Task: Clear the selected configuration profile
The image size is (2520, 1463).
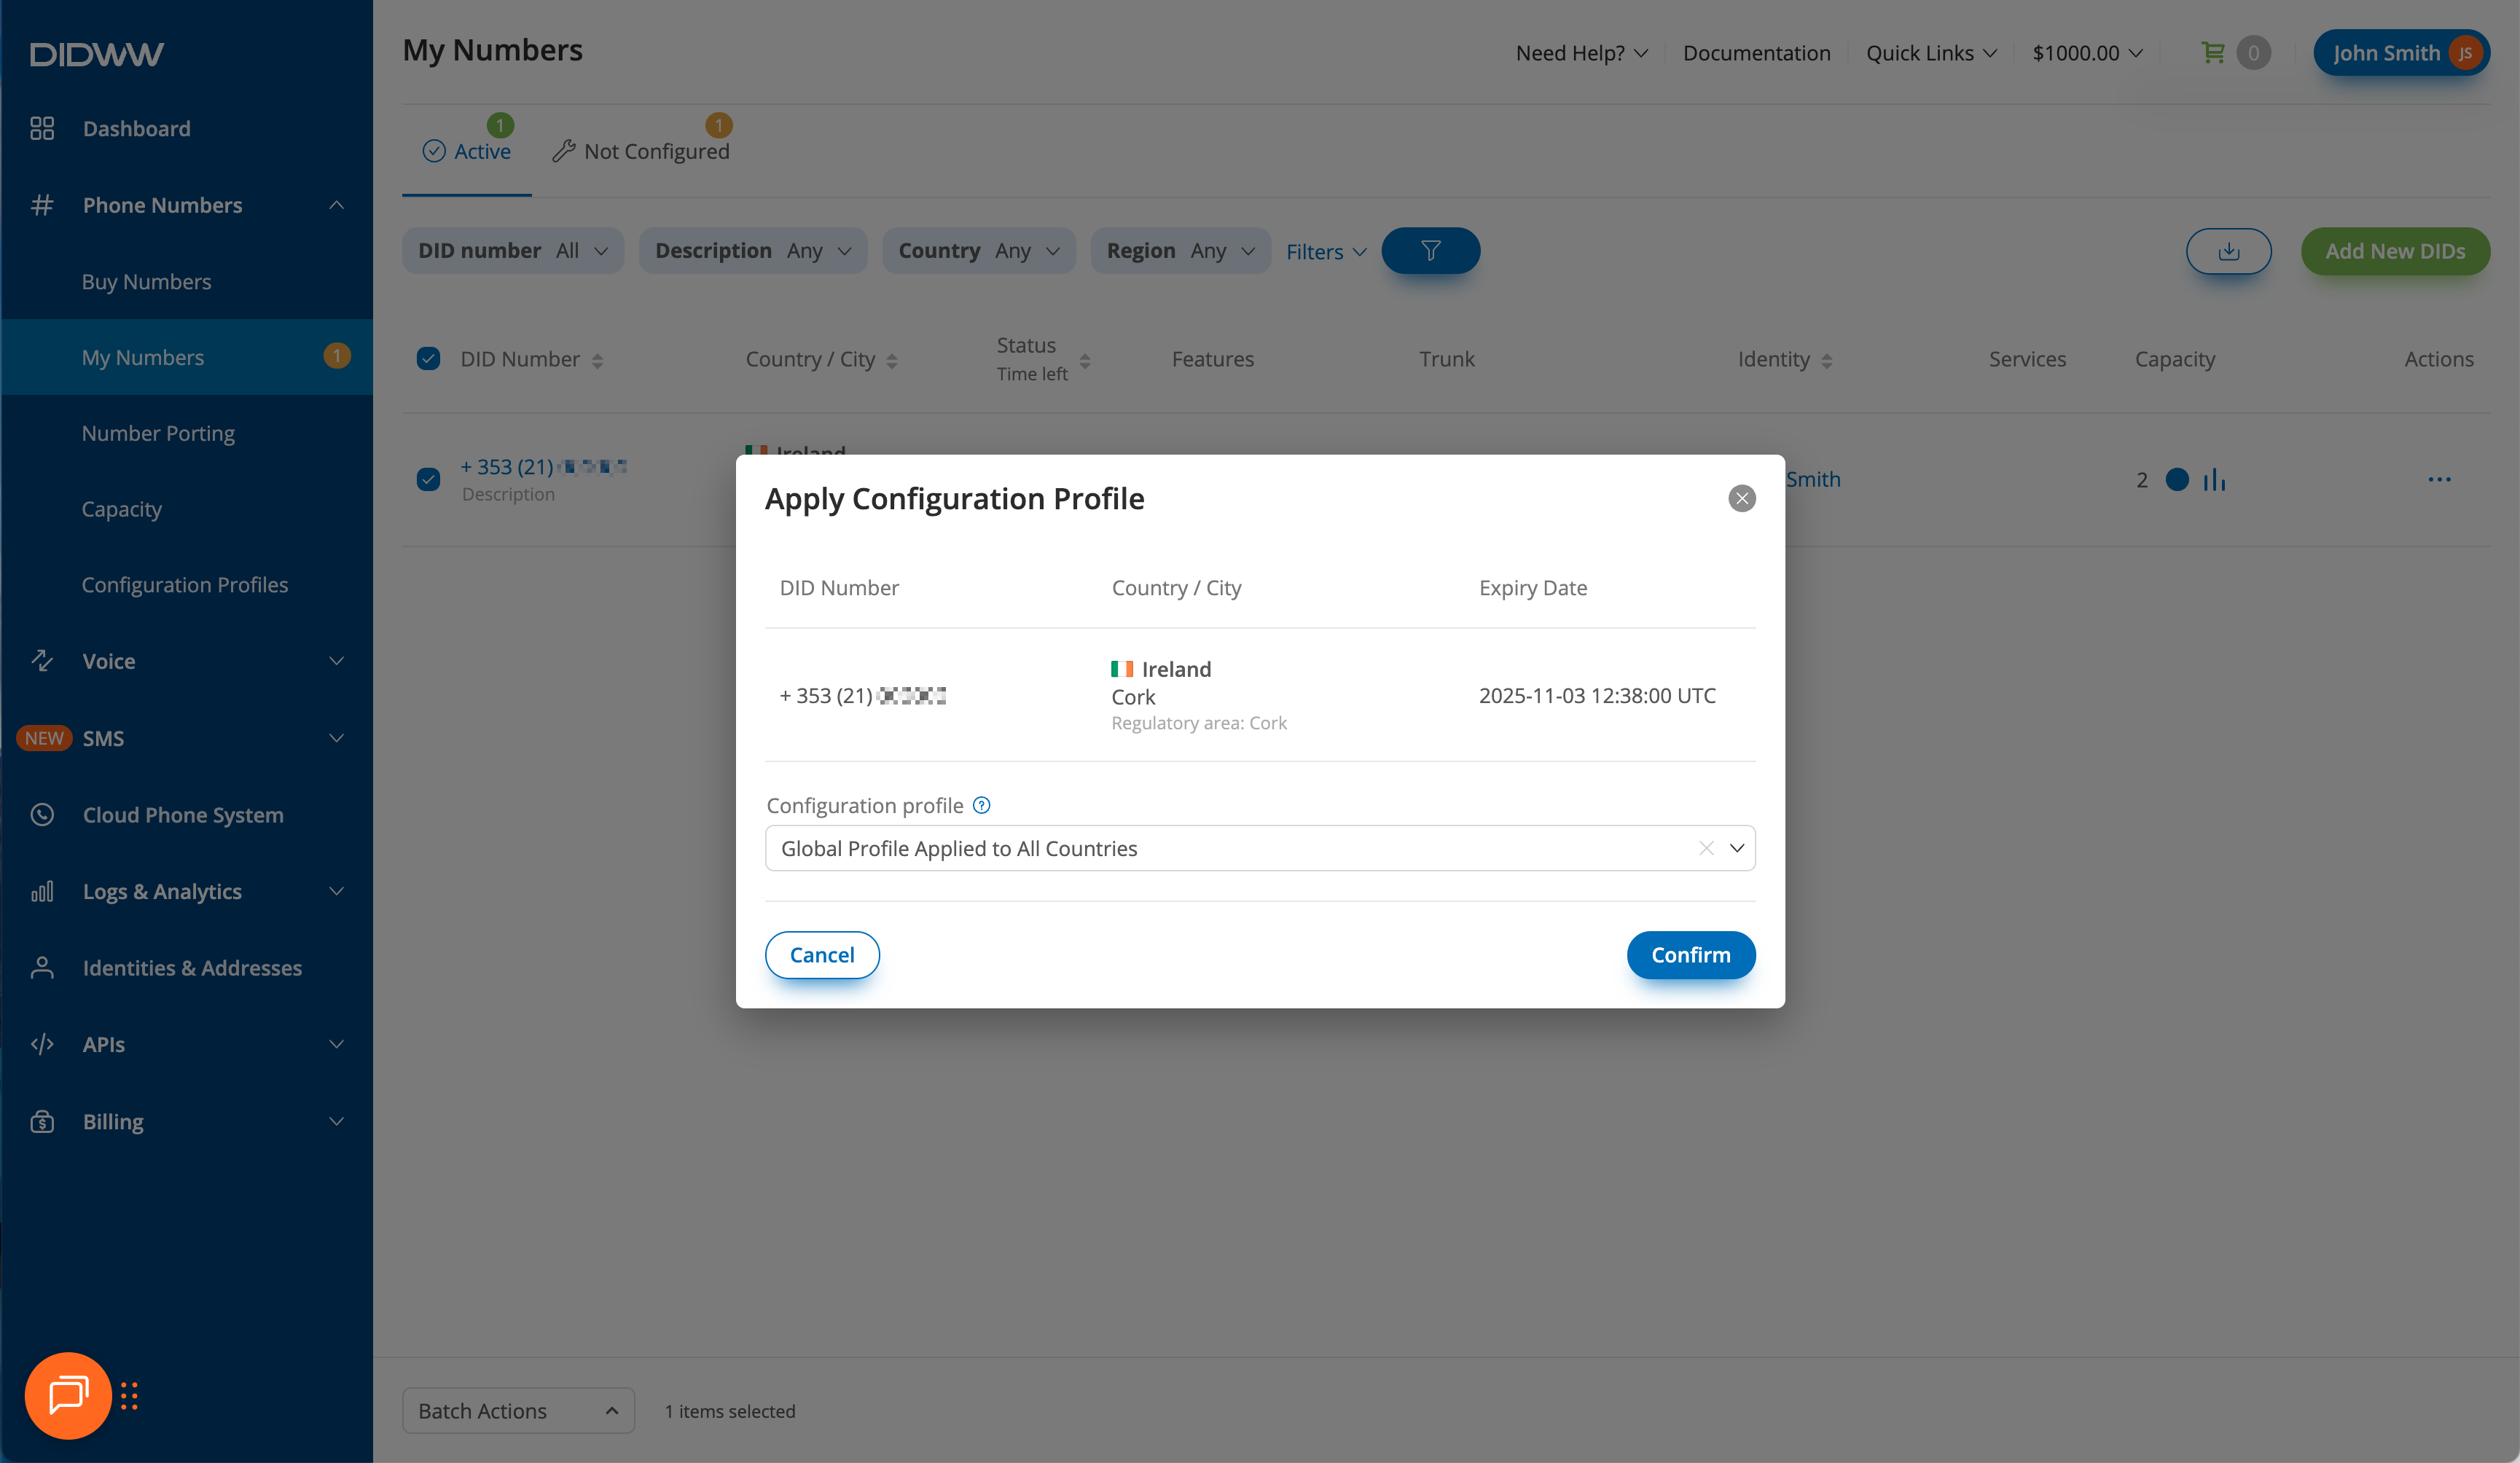Action: pos(1706,848)
